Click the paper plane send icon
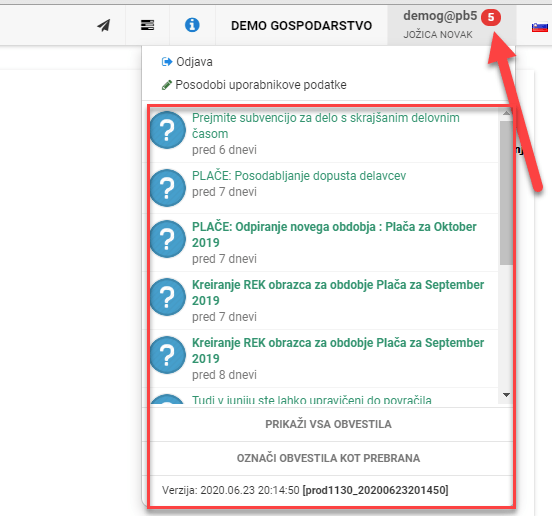552x516 pixels. tap(104, 25)
